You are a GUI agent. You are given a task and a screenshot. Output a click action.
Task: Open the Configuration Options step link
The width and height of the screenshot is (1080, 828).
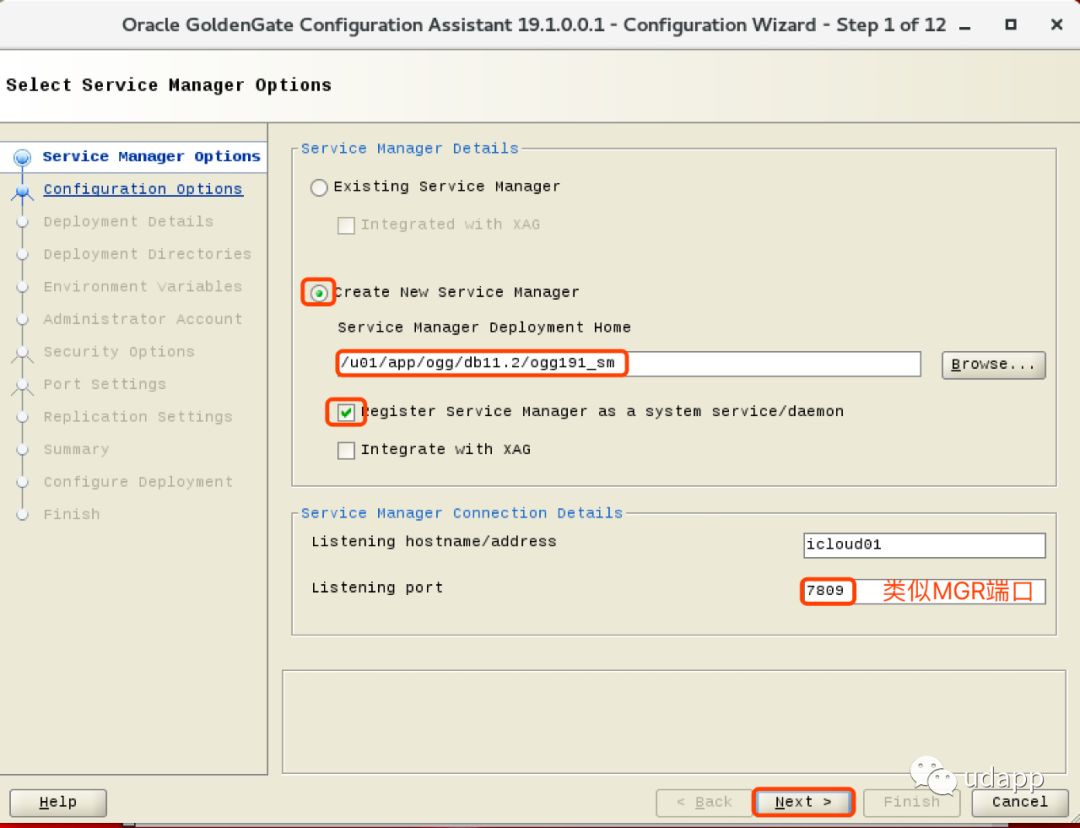click(x=142, y=189)
